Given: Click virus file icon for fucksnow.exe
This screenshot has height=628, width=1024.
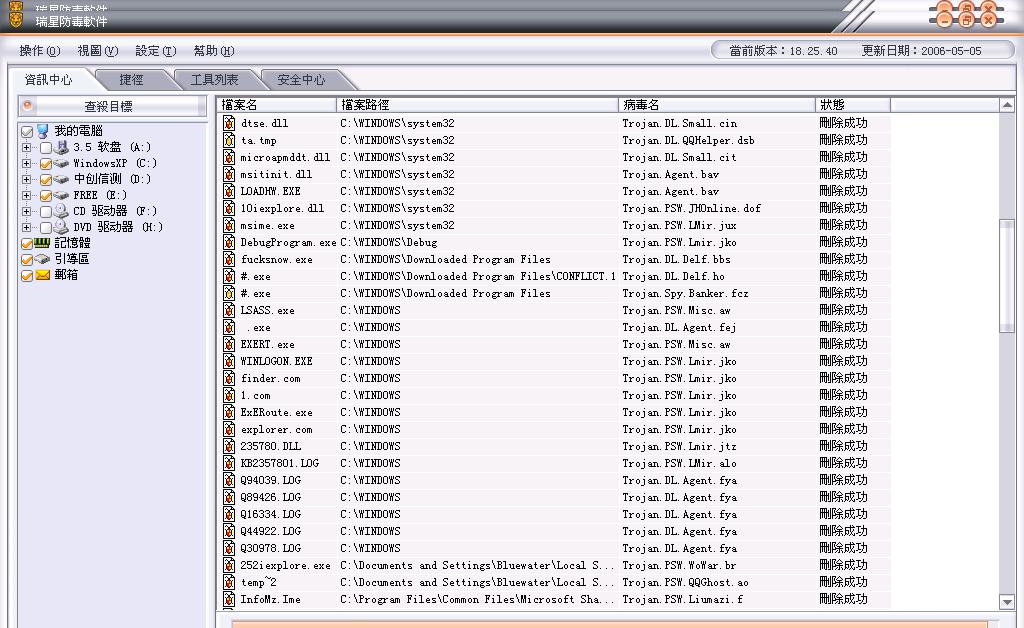Looking at the screenshot, I should [229, 259].
